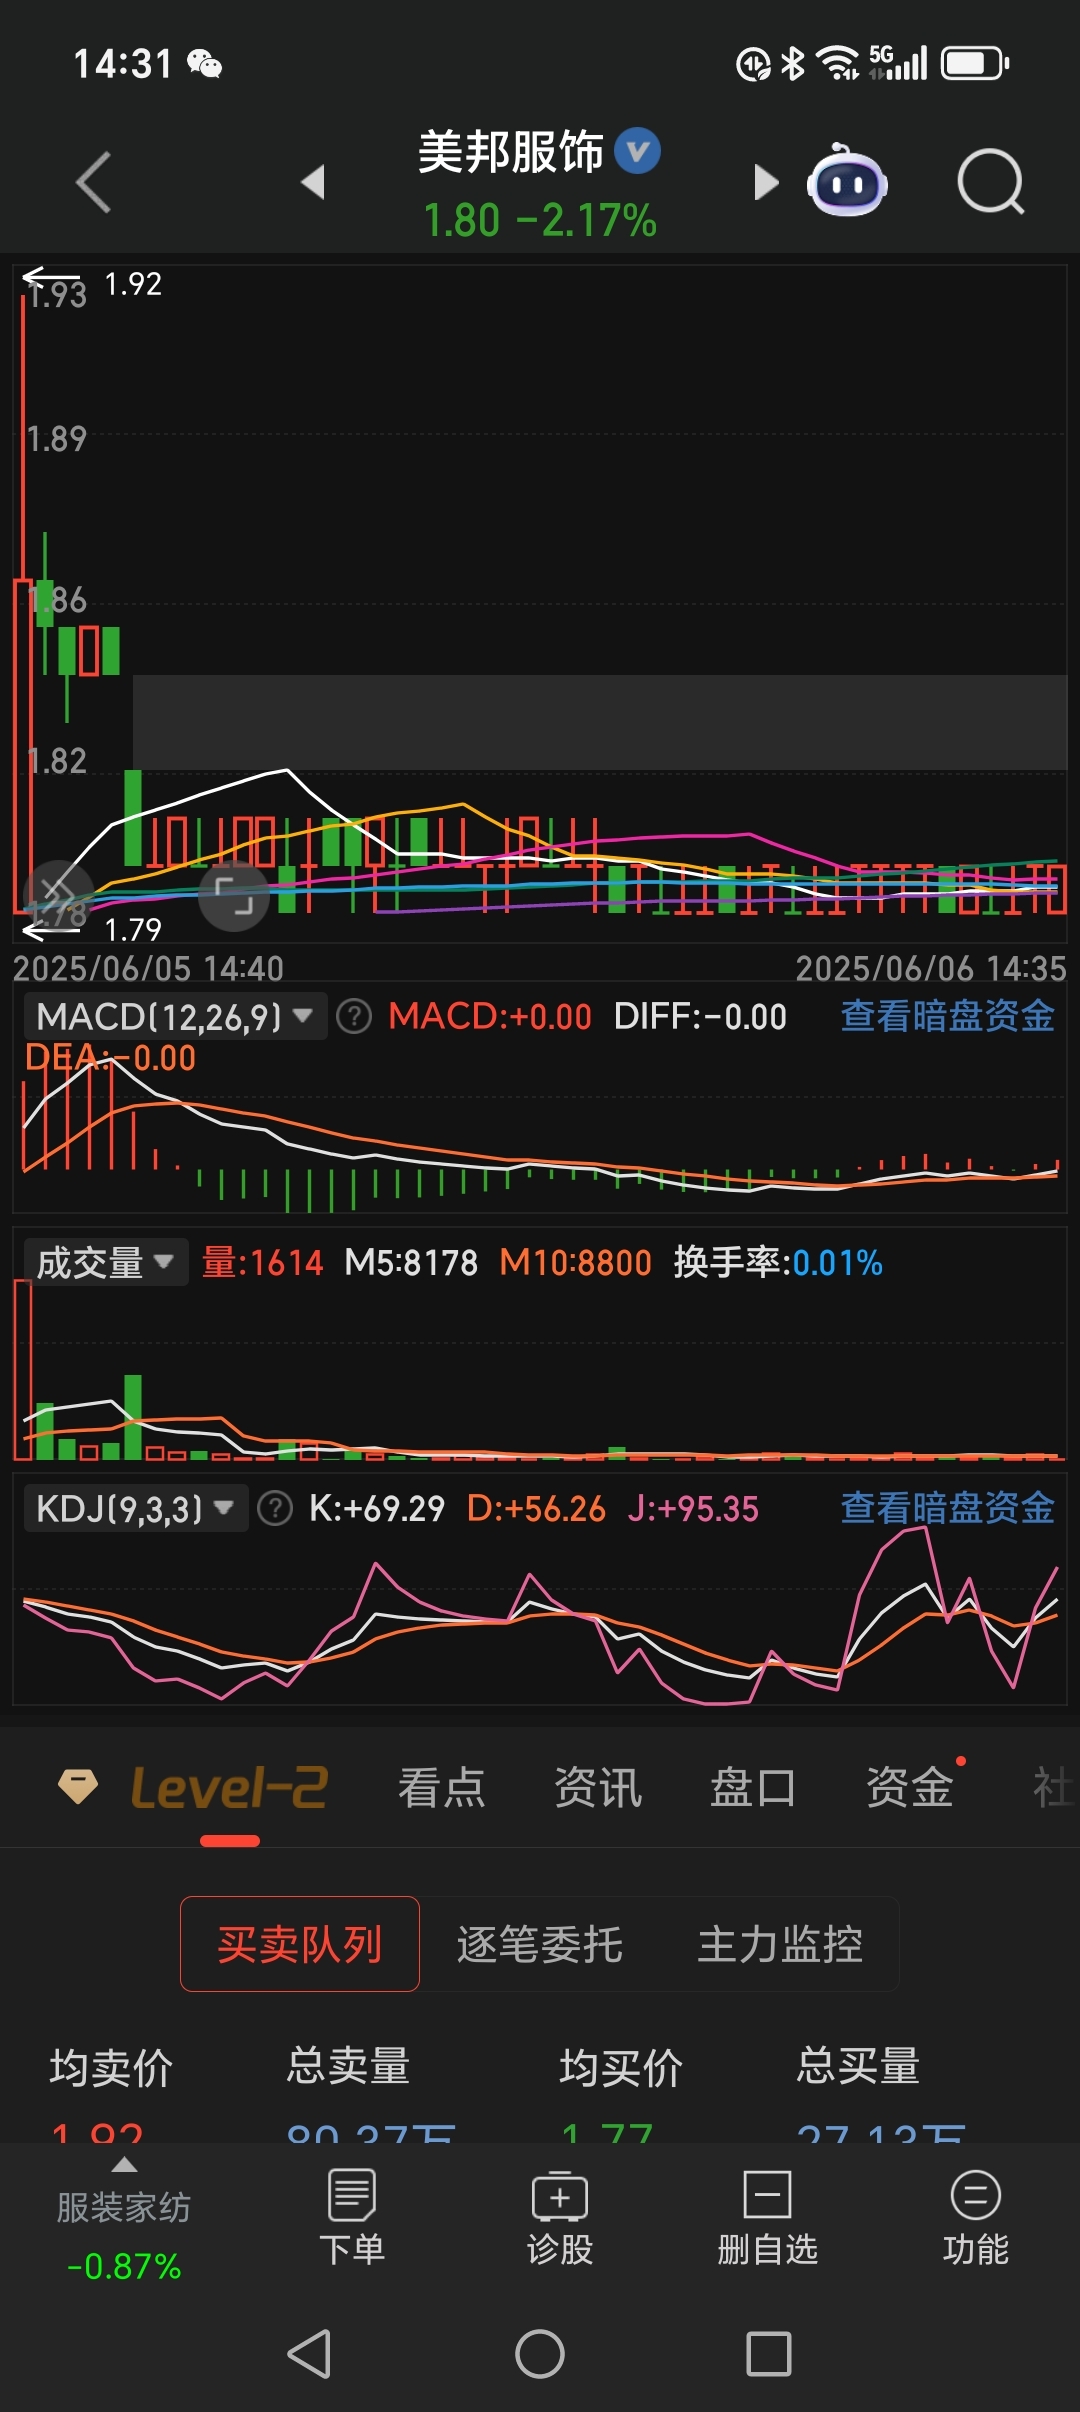The image size is (1080, 2412).
Task: Tap the start date 2025/06/05 14:40
Action: (148, 968)
